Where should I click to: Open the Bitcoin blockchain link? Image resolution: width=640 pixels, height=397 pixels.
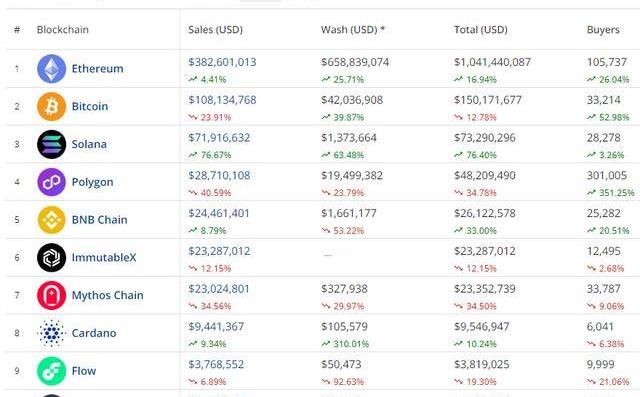tap(90, 106)
